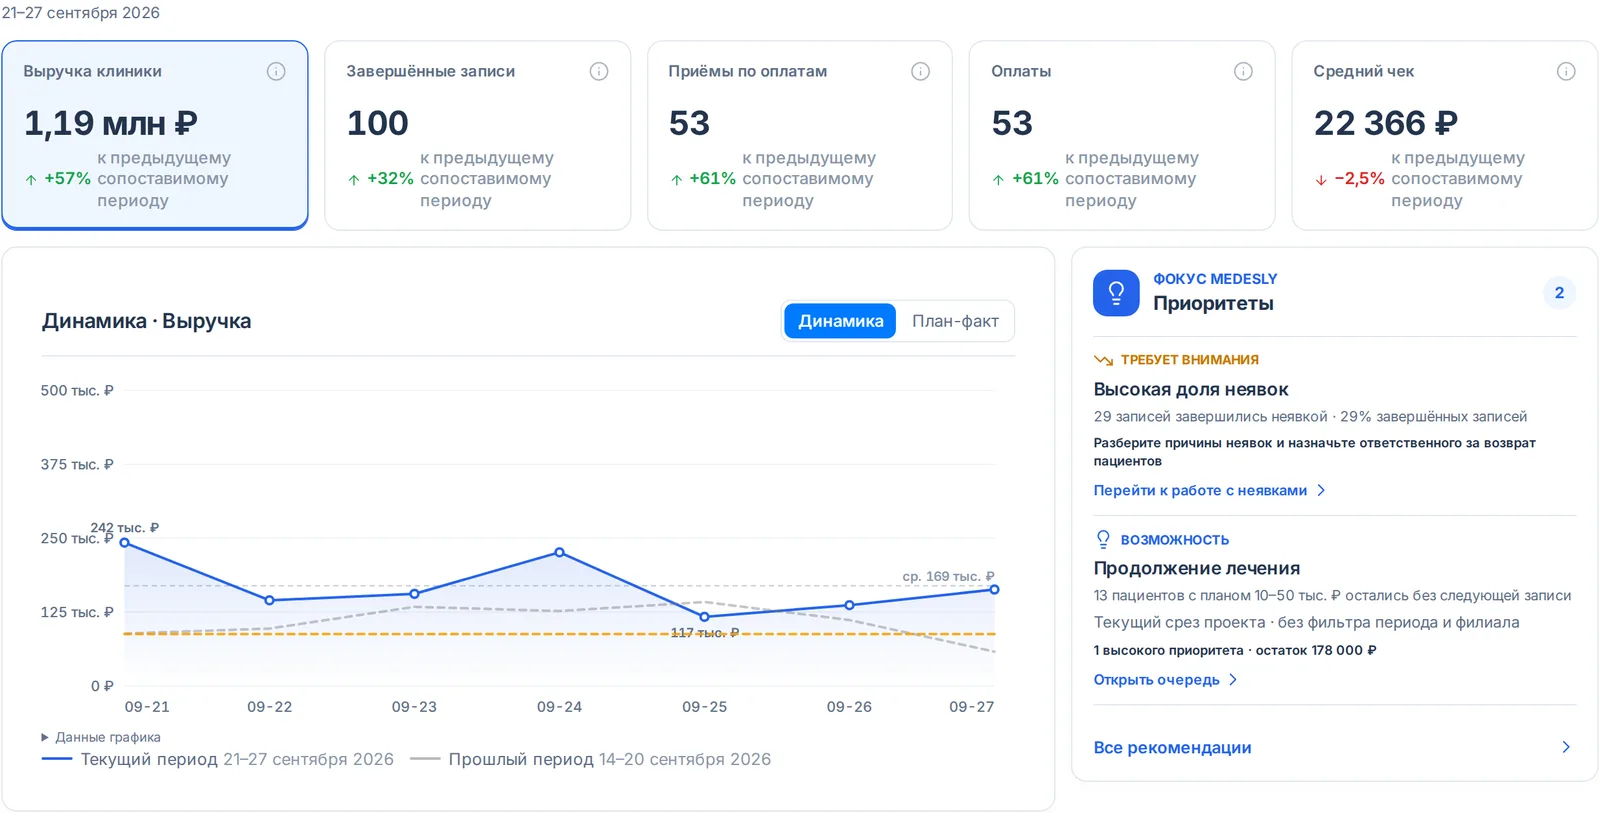Click the 125 тыс. ₽ axis label

pos(77,612)
